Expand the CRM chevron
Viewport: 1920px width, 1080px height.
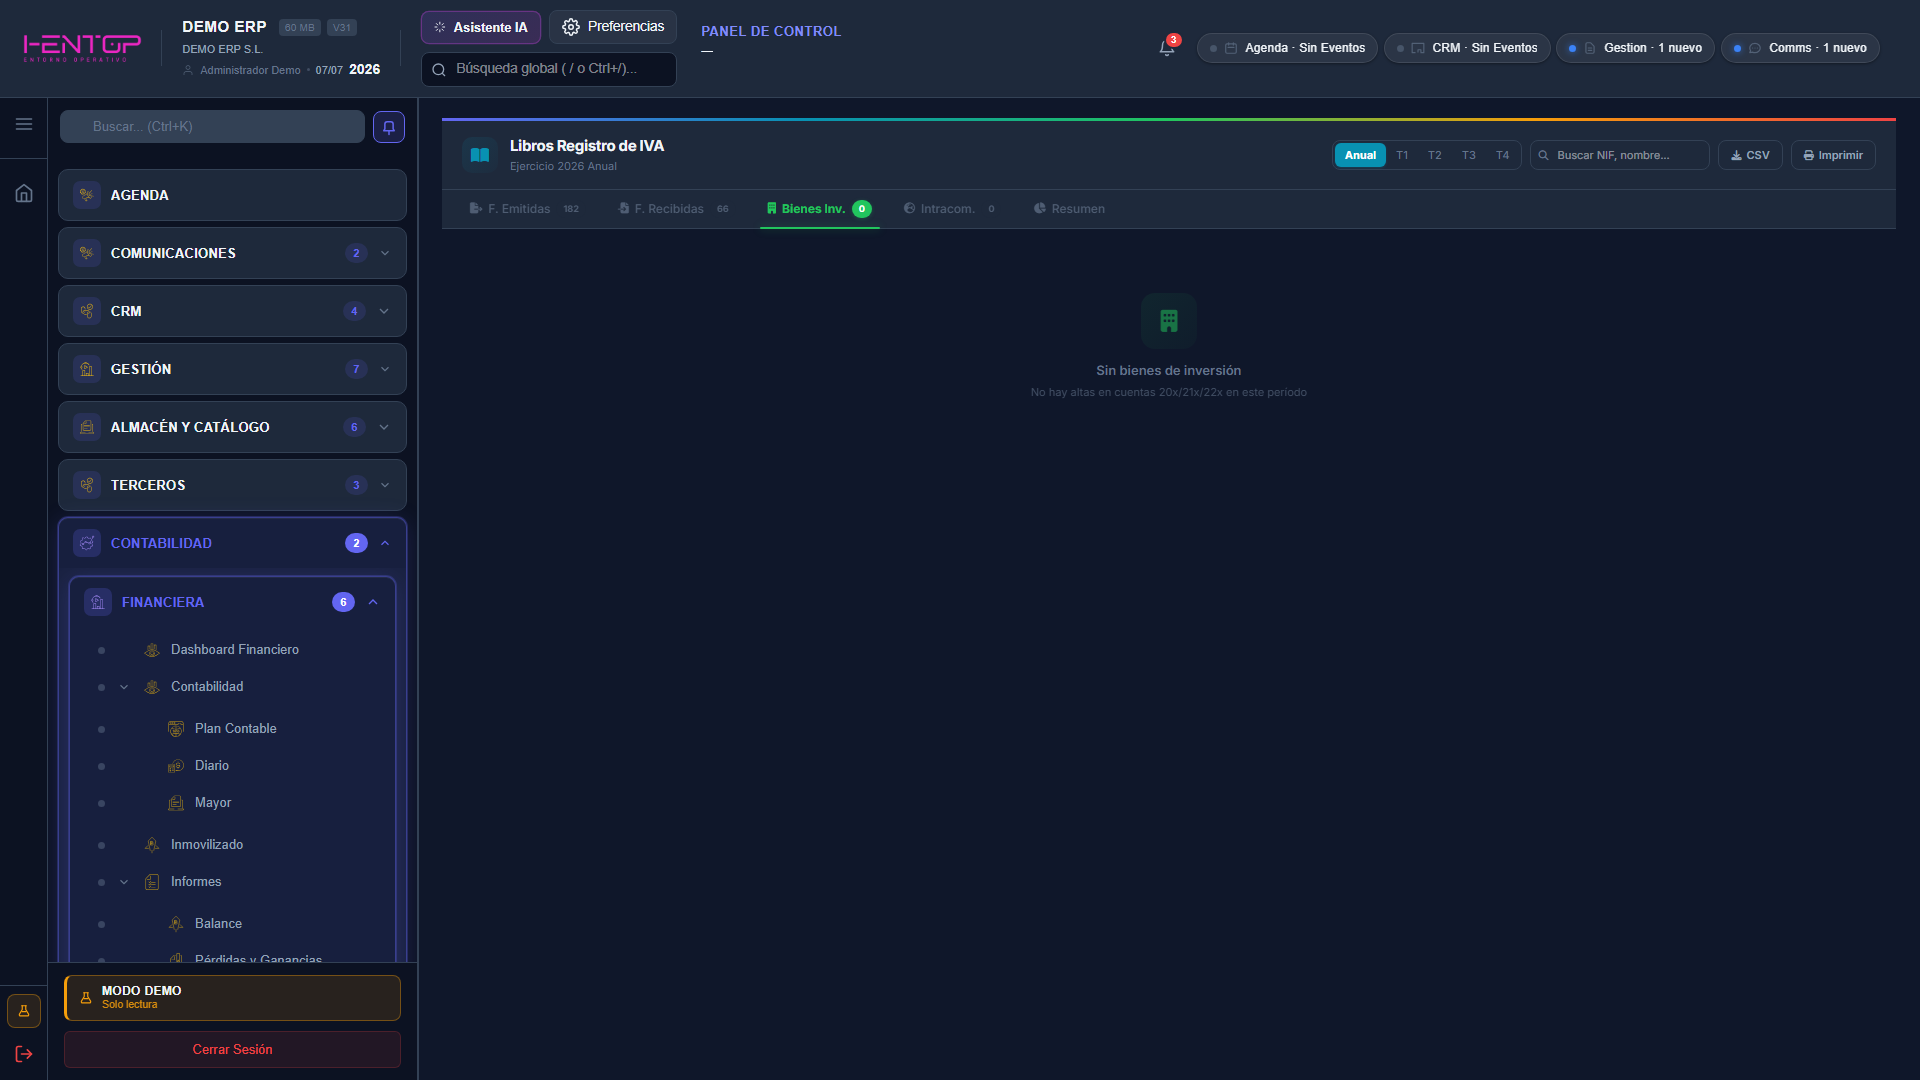pyautogui.click(x=384, y=311)
